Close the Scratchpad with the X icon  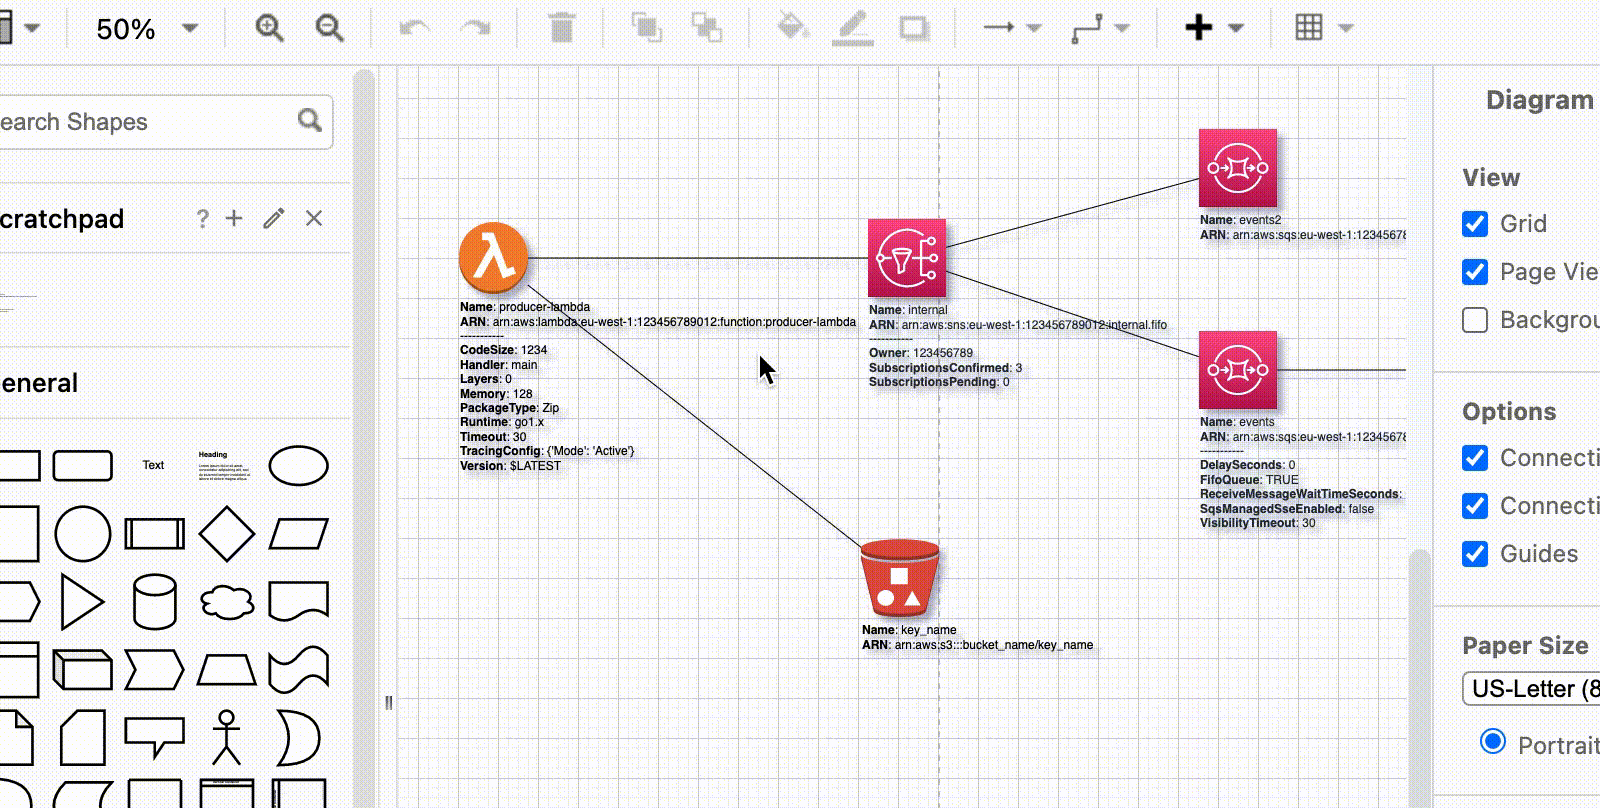pos(314,218)
